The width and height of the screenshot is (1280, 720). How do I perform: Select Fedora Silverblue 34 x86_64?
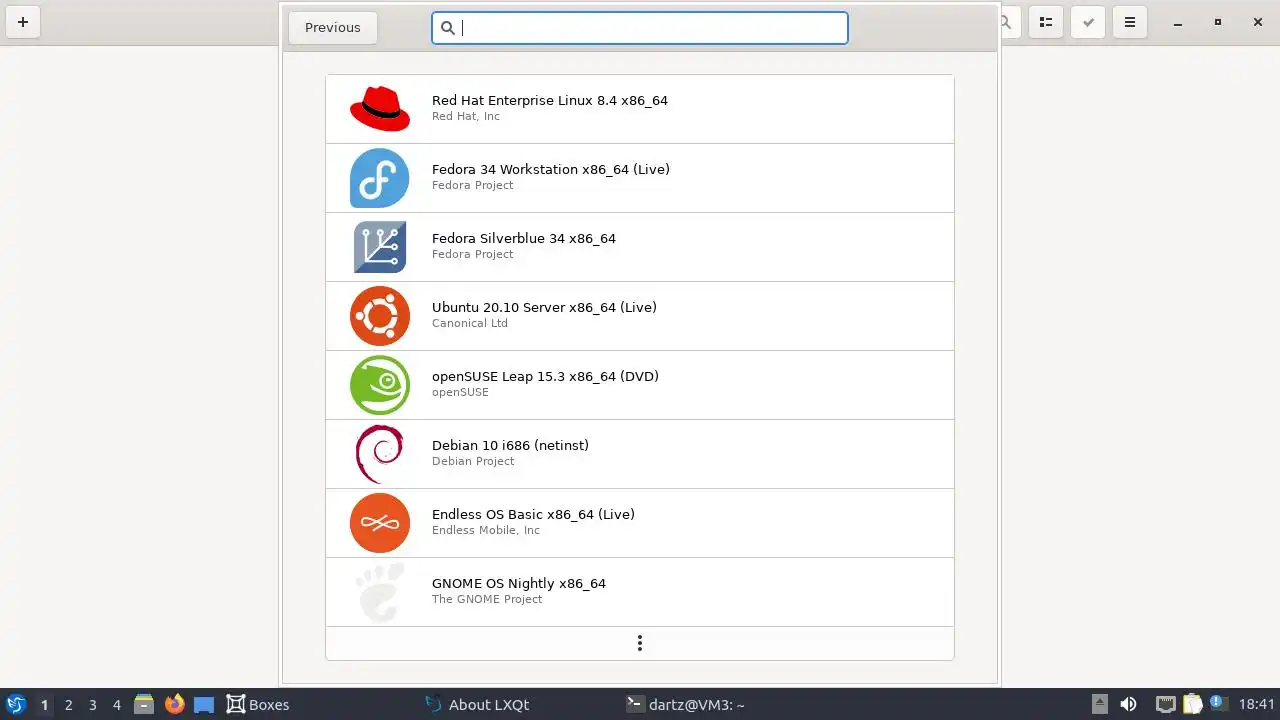coord(640,247)
